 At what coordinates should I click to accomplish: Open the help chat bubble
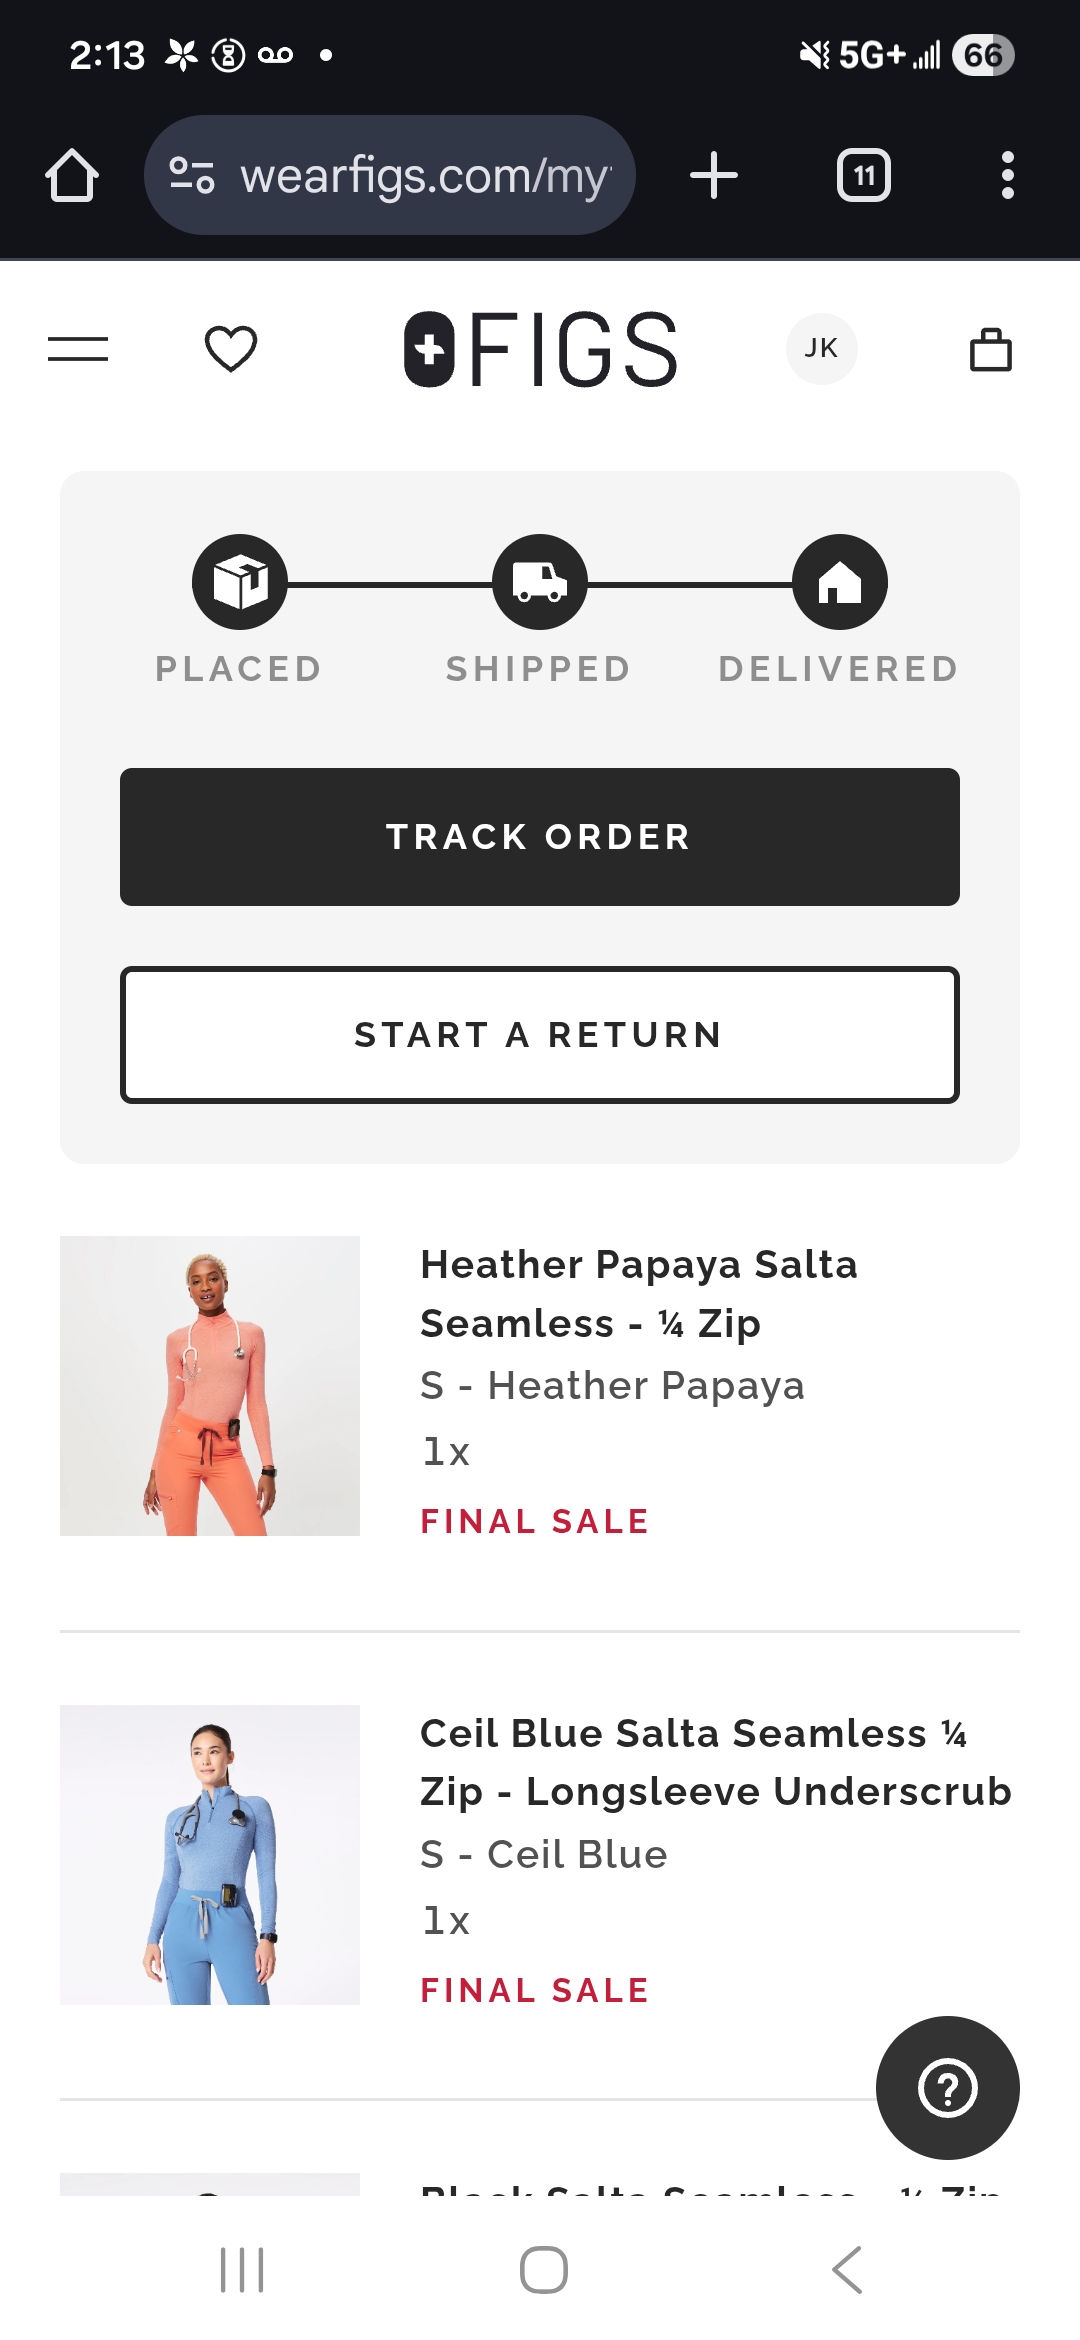(947, 2087)
